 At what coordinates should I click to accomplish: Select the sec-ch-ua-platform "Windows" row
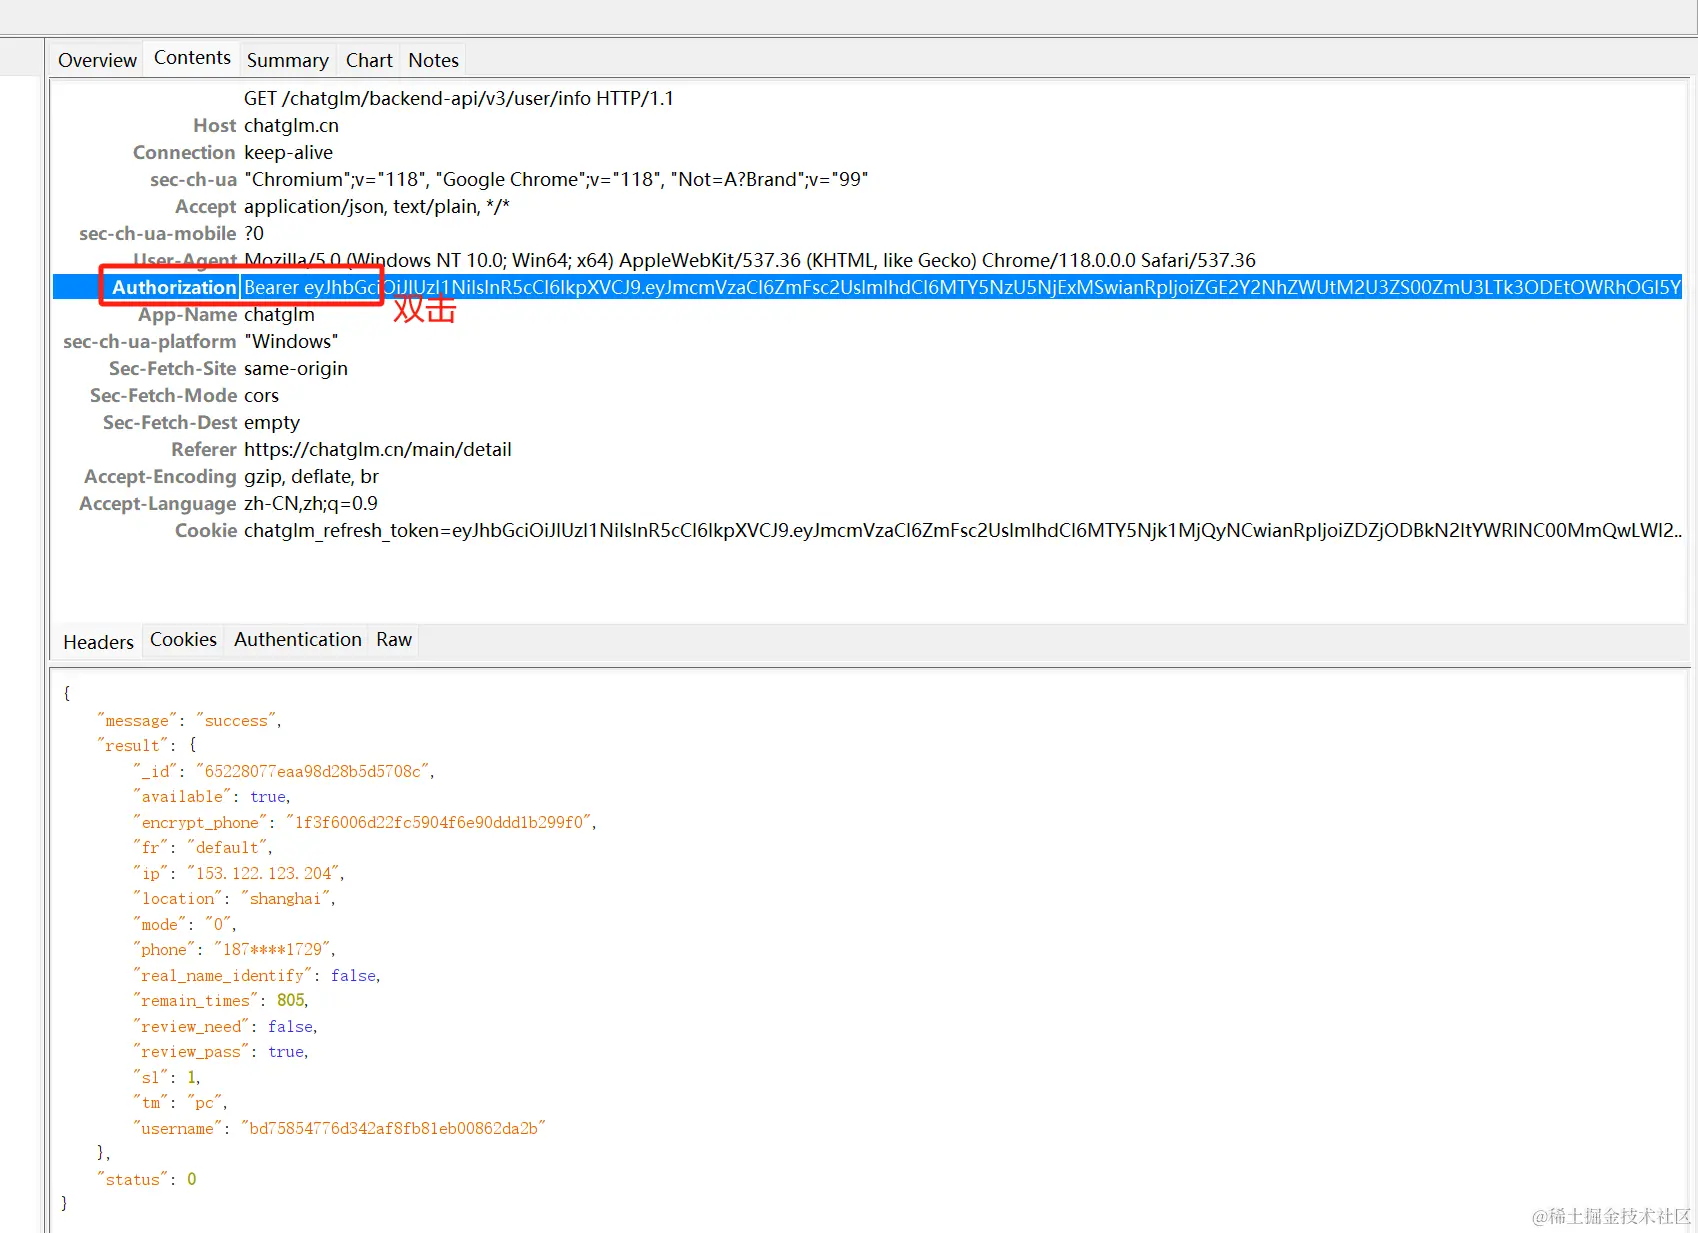(867, 341)
